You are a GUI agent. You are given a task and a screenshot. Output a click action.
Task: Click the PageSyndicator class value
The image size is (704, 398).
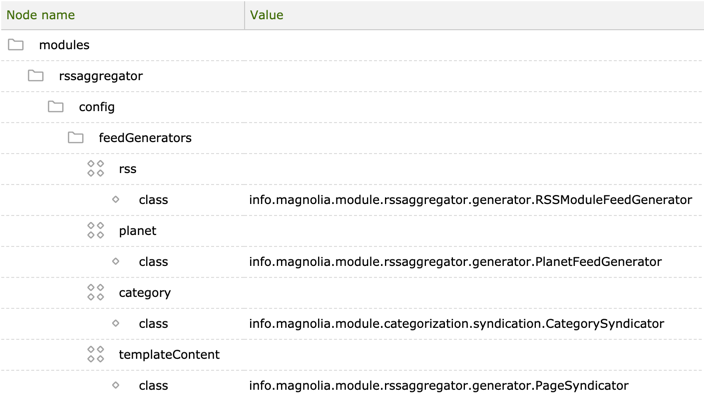coord(439,386)
